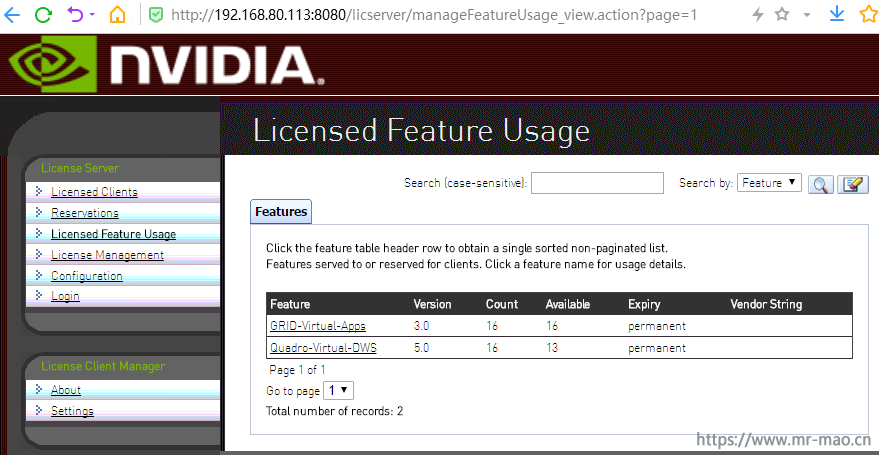The width and height of the screenshot is (879, 455).
Task: Click the green security shield icon
Action: pos(155,15)
